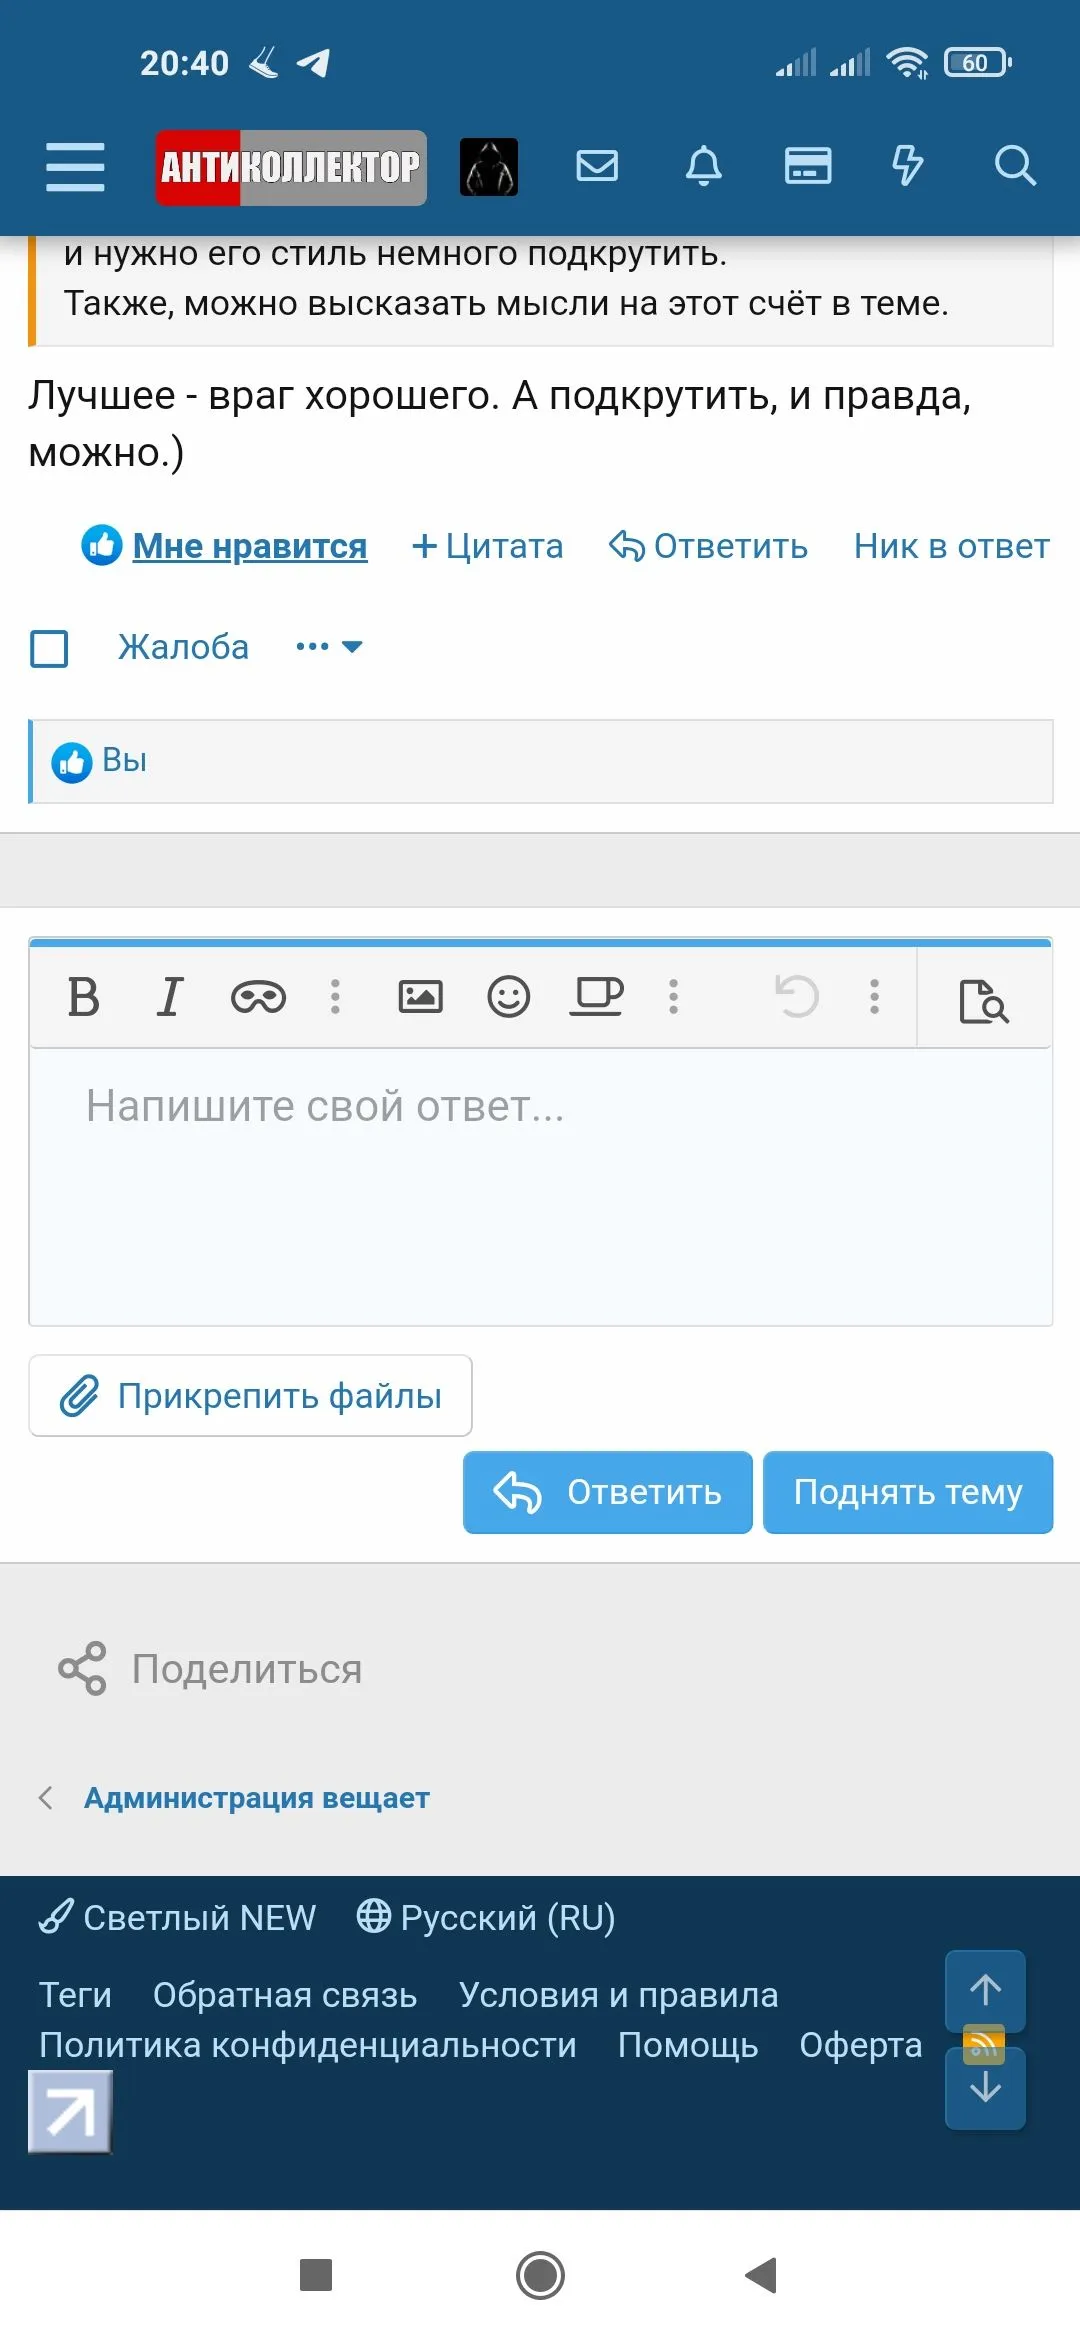Insert an image in reply editor
The image size is (1080, 2340).
420,997
